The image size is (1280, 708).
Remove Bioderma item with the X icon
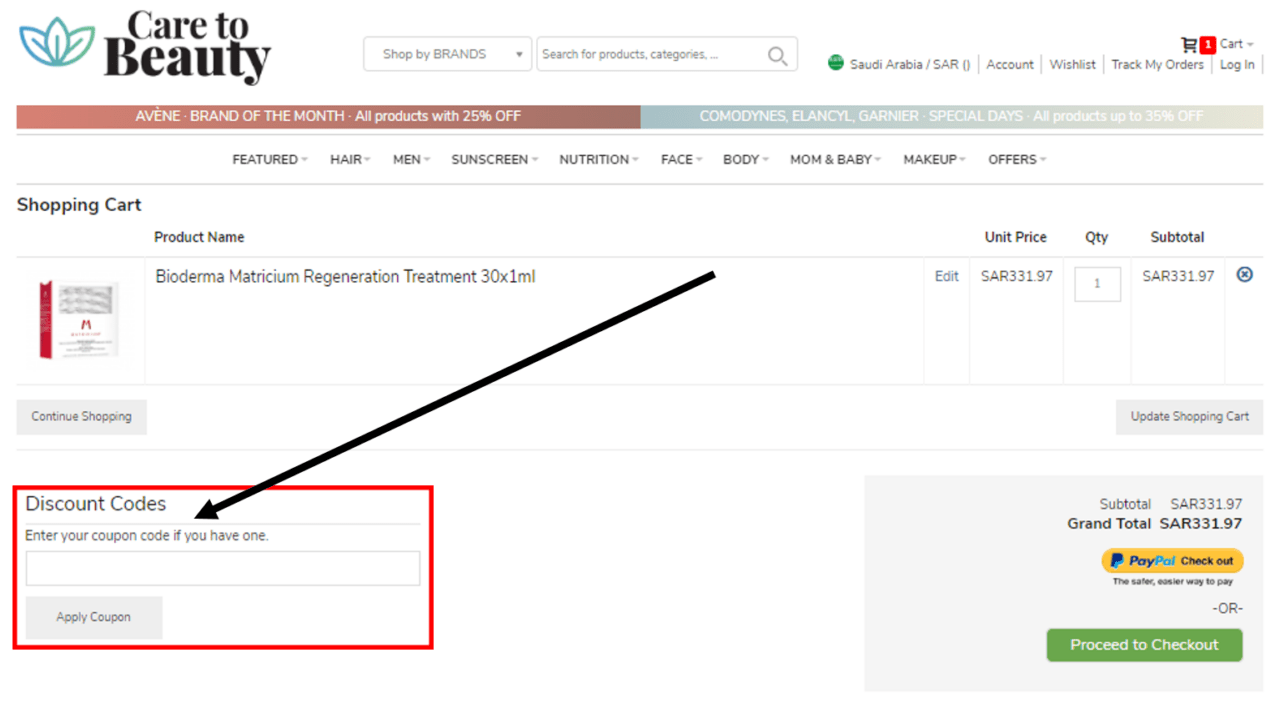(1244, 274)
